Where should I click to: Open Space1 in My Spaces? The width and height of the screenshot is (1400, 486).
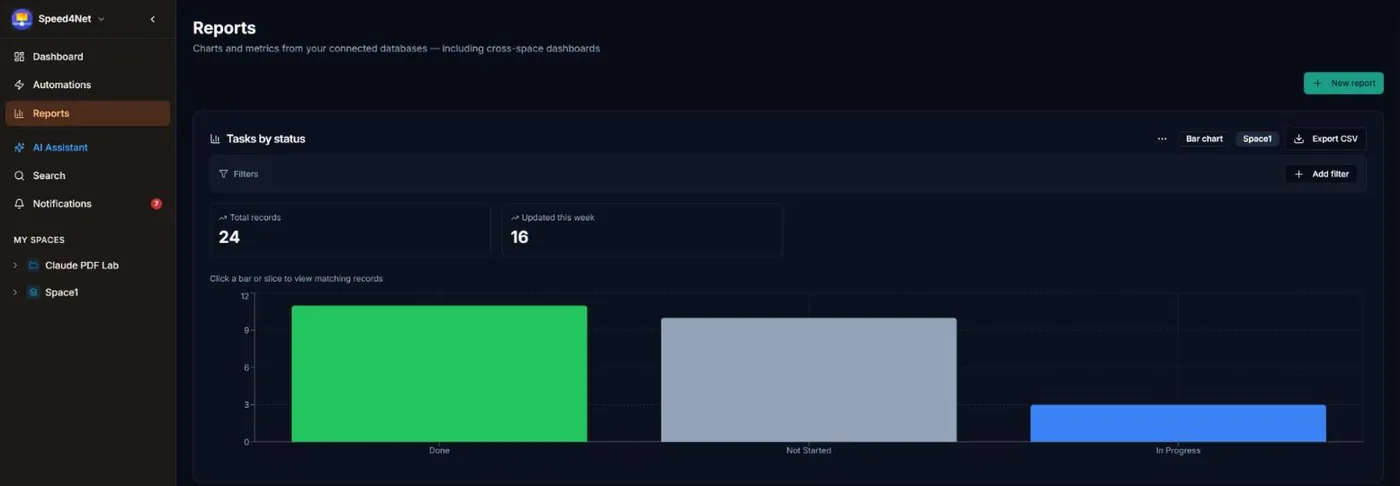[x=61, y=293]
